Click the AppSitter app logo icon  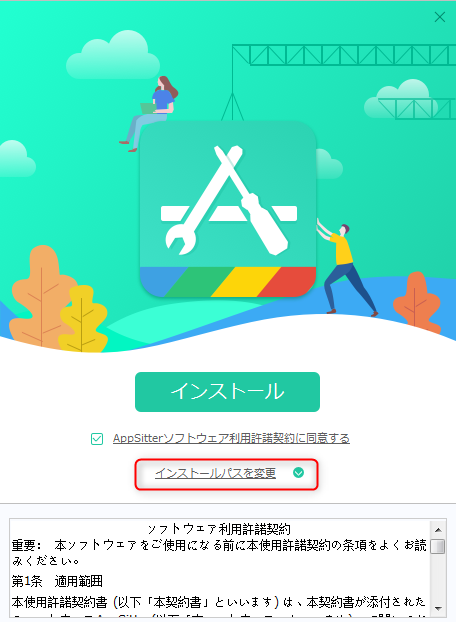point(228,209)
